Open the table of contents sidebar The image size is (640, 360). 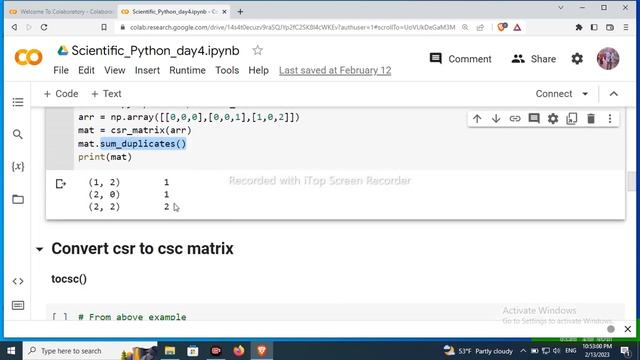click(x=18, y=102)
